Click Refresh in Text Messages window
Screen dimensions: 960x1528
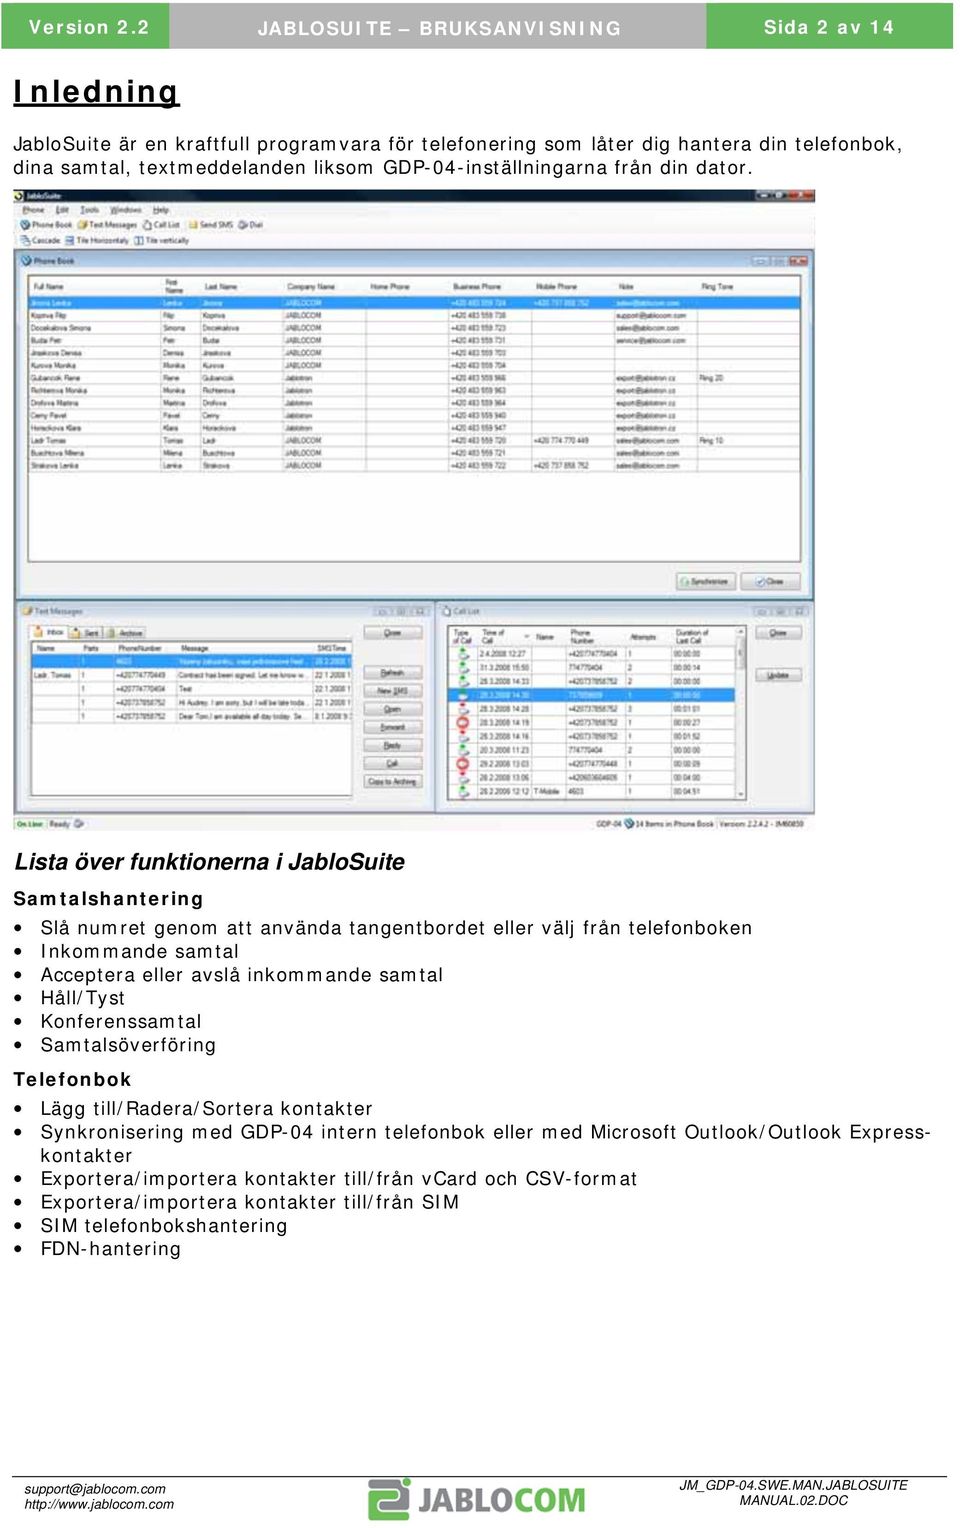click(392, 672)
